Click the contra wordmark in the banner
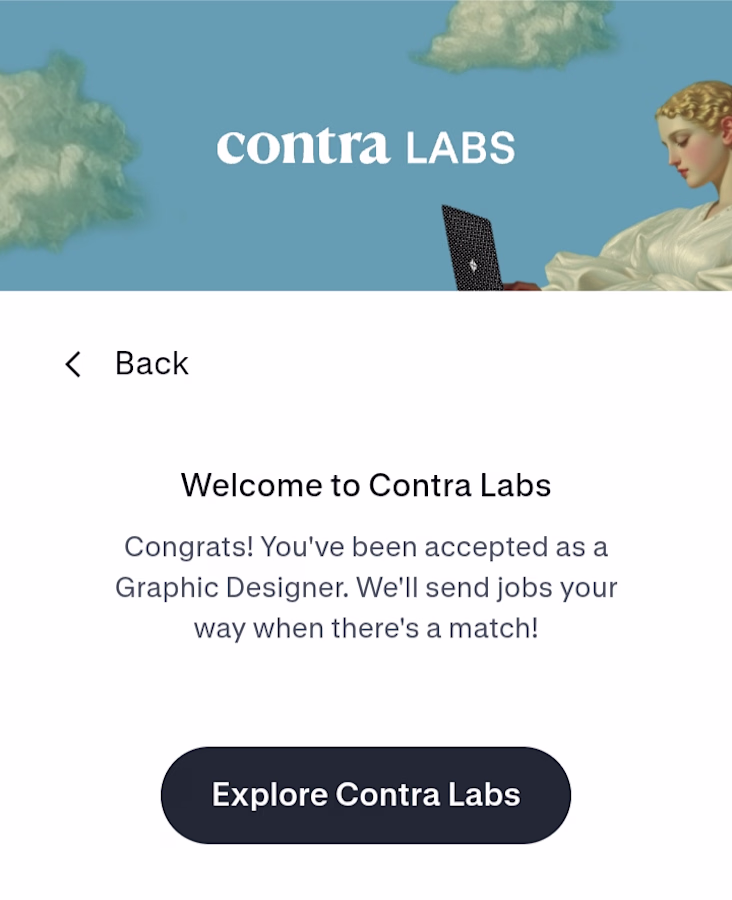 (303, 148)
